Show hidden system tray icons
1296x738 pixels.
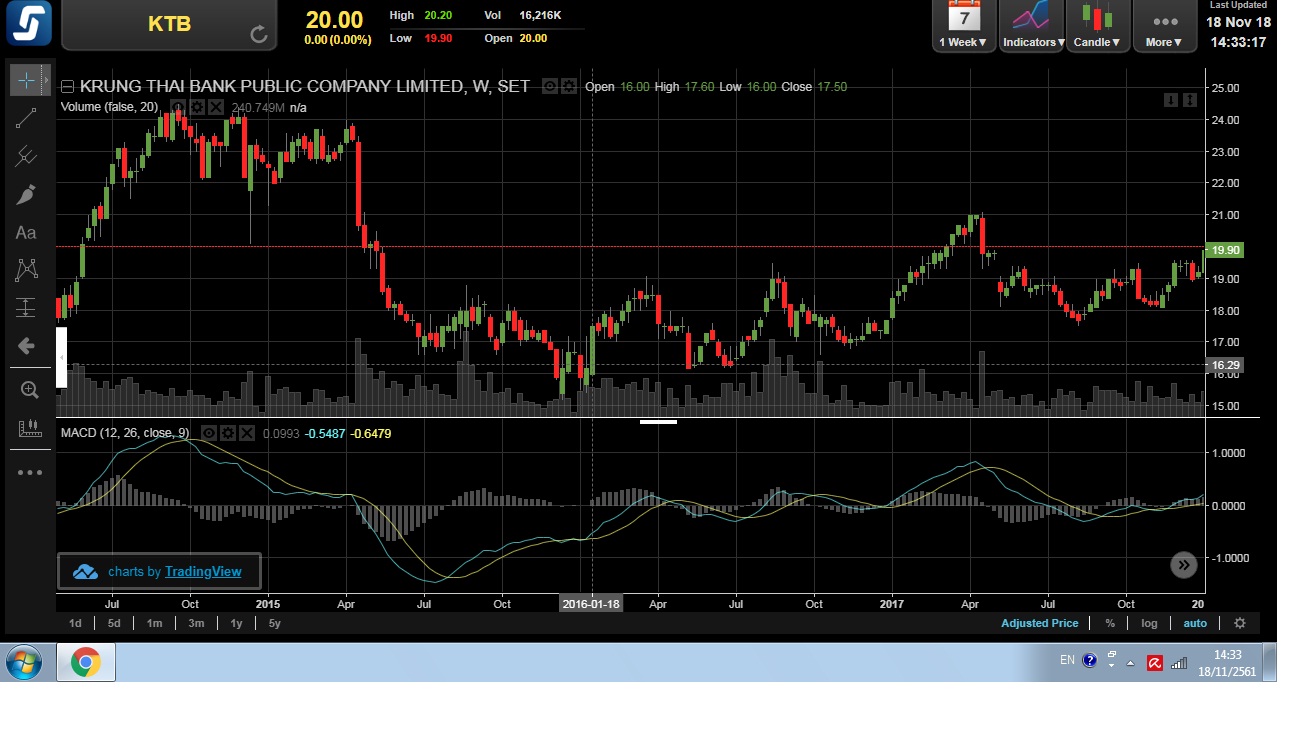(1131, 662)
